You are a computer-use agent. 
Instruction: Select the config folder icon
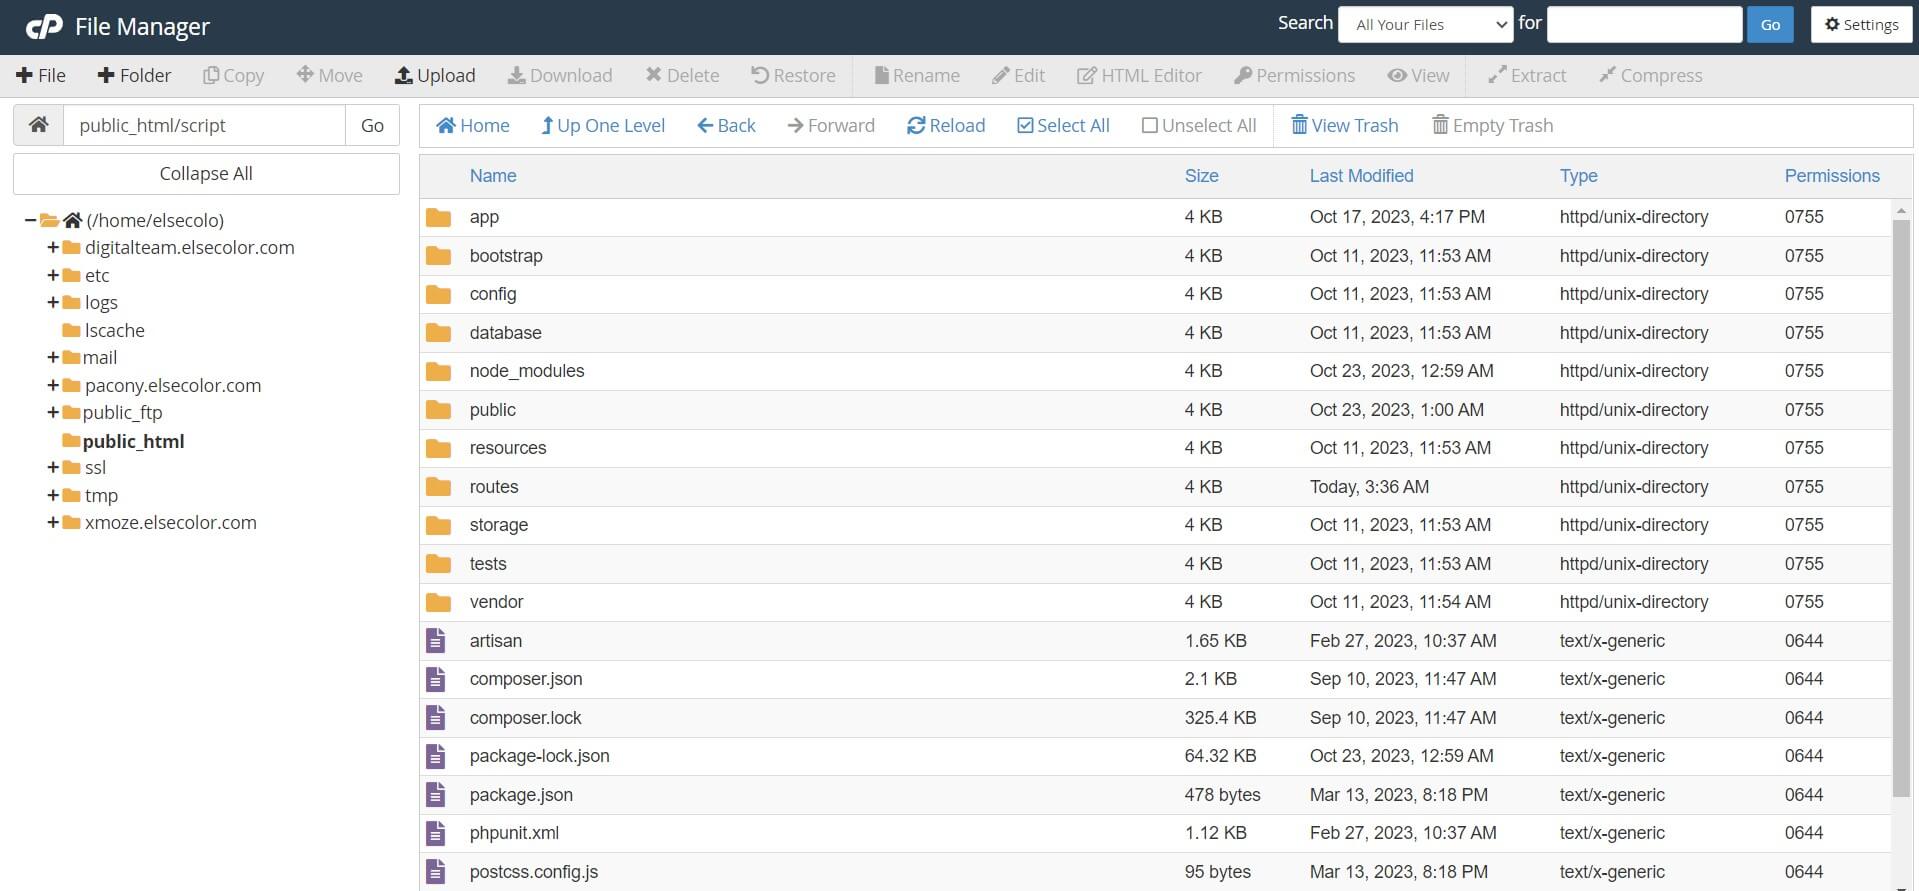(x=438, y=294)
